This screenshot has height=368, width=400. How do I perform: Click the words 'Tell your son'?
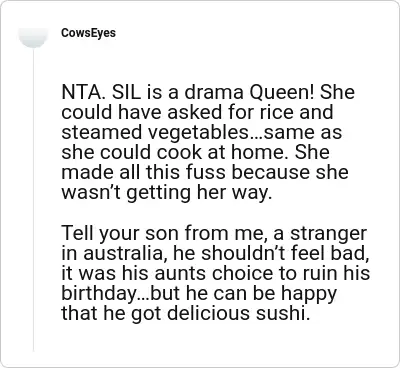coord(121,234)
